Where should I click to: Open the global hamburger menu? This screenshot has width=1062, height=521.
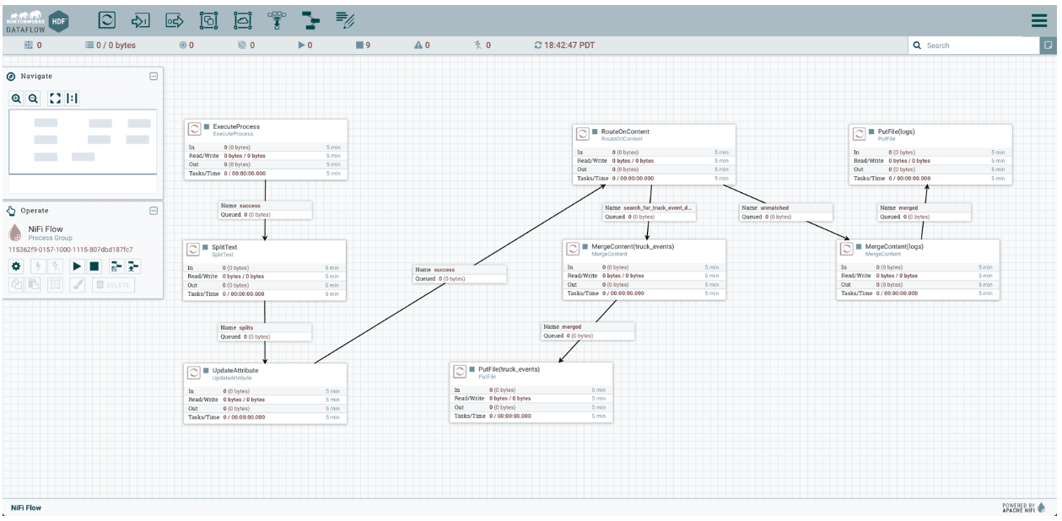(1039, 20)
